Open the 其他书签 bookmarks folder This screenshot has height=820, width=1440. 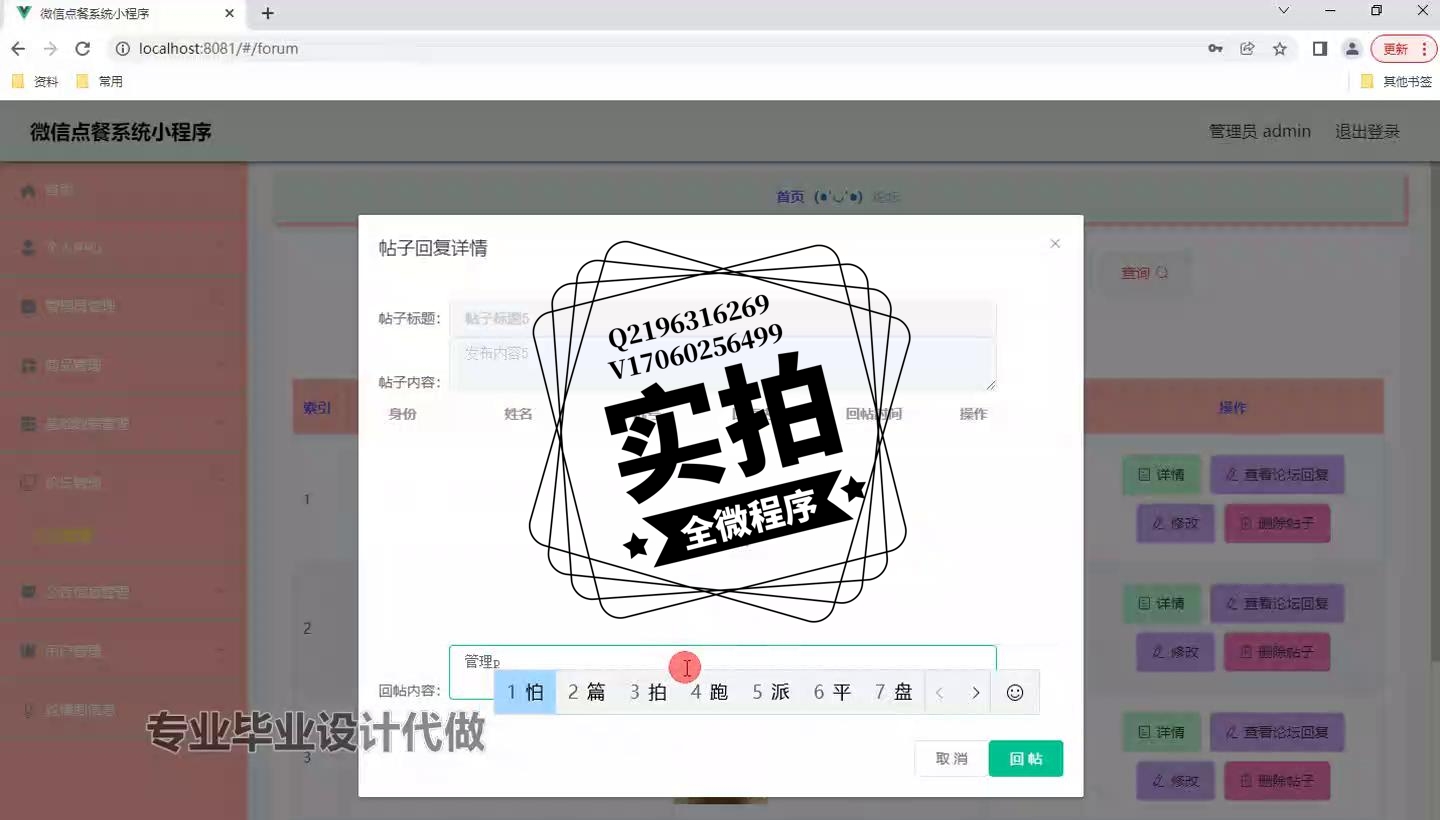pos(1397,81)
